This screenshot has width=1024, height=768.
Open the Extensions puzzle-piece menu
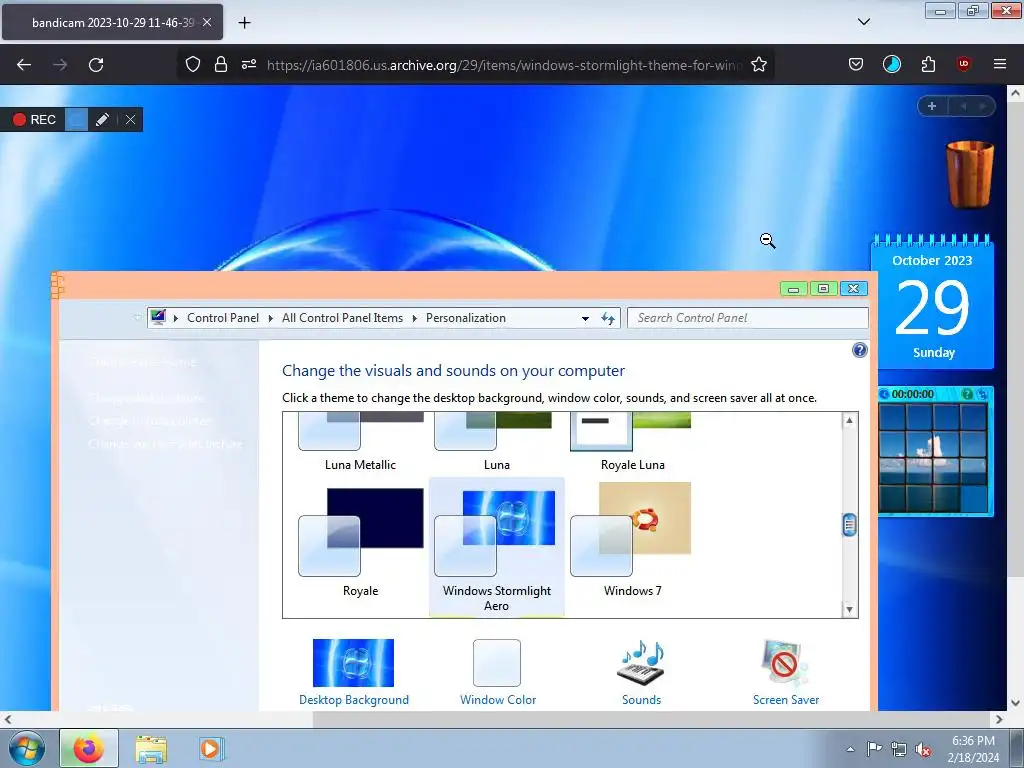click(928, 65)
